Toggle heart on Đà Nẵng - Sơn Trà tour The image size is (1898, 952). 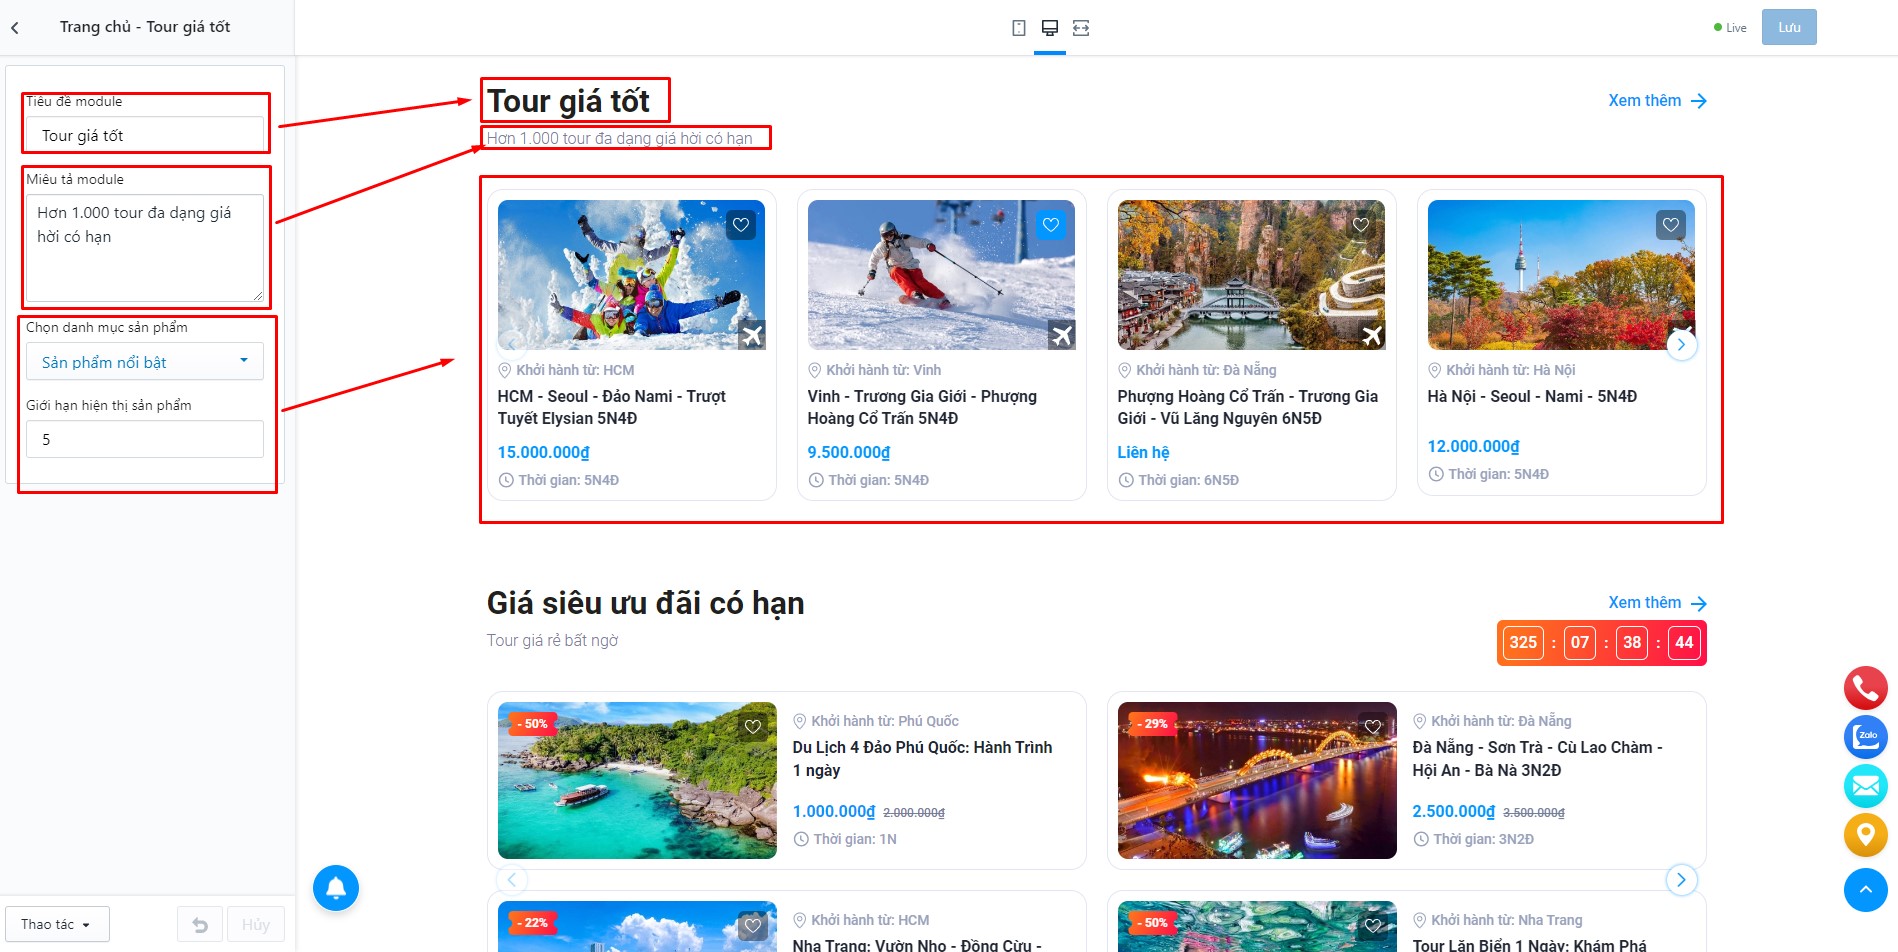click(x=1373, y=727)
